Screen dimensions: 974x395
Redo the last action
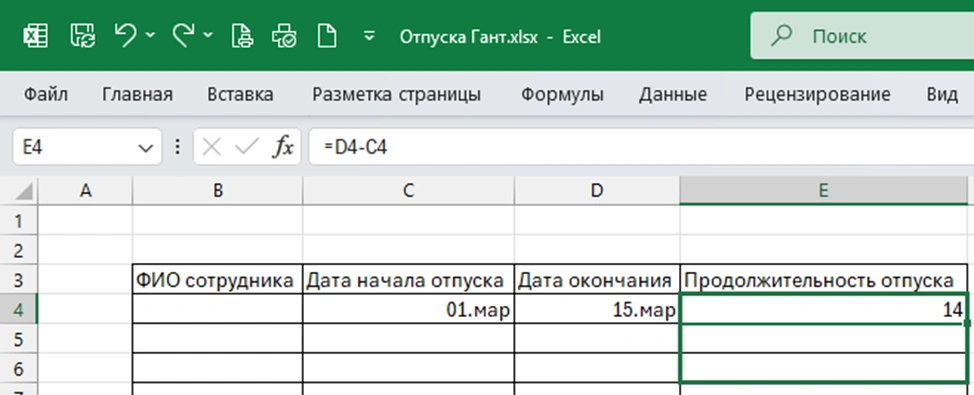click(183, 35)
